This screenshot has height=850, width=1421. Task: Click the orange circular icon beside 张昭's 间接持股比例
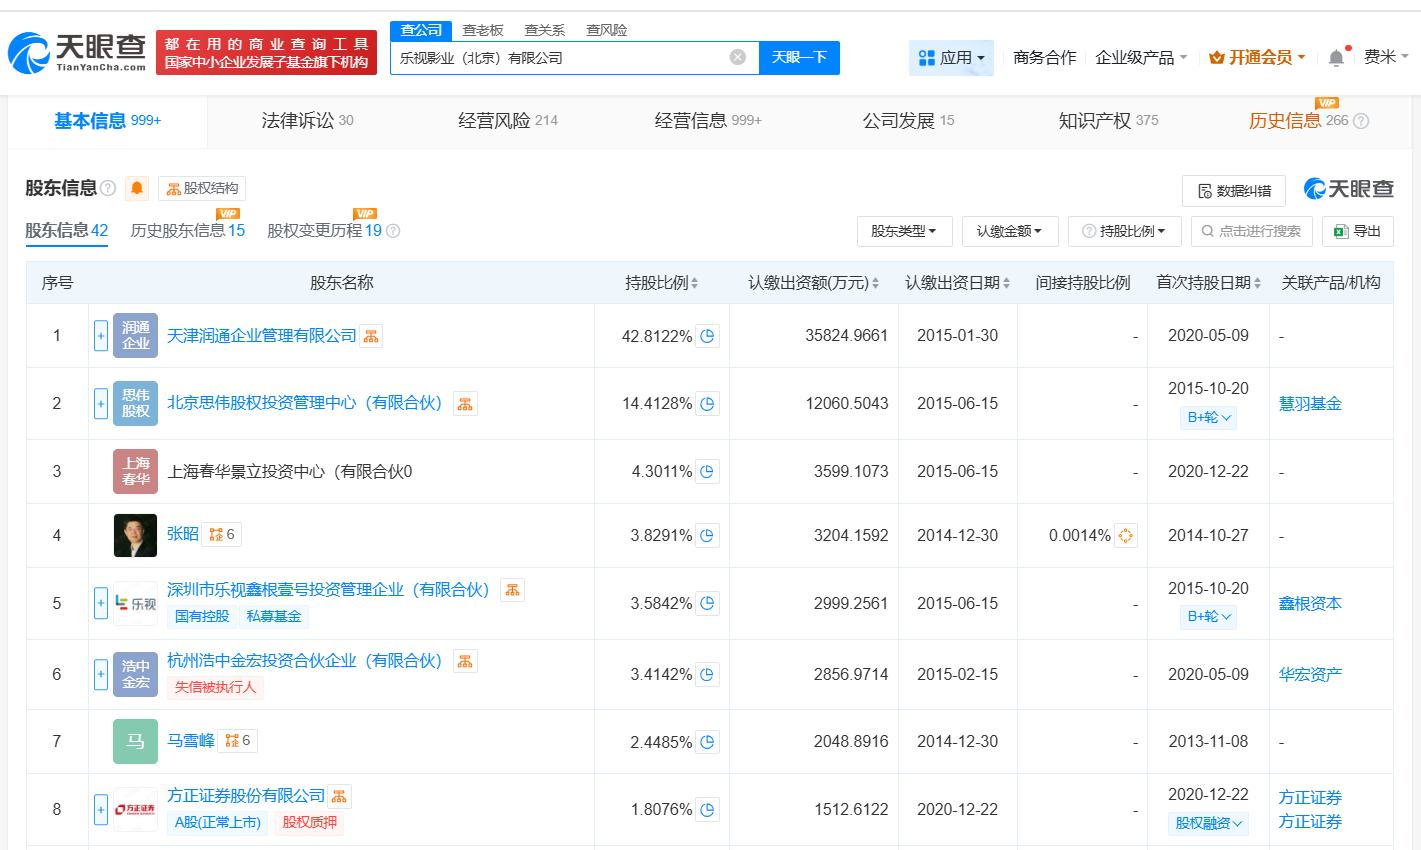(1125, 535)
